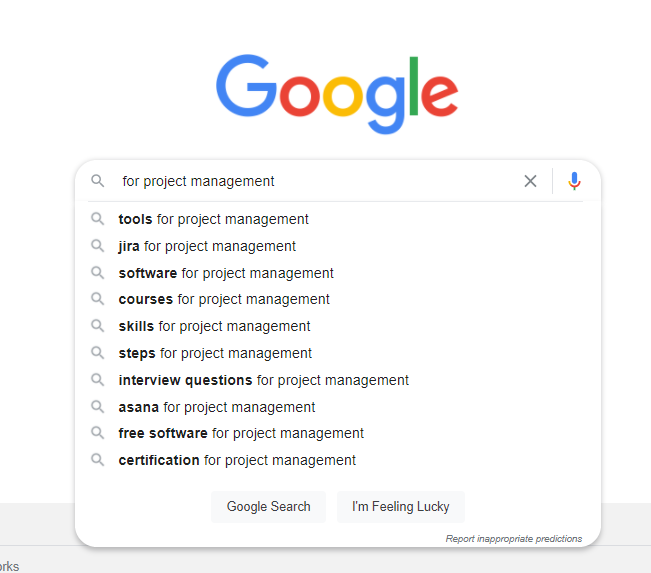The height and width of the screenshot is (573, 651).
Task: Click magnifier icon beside certification suggestion
Action: point(98,460)
